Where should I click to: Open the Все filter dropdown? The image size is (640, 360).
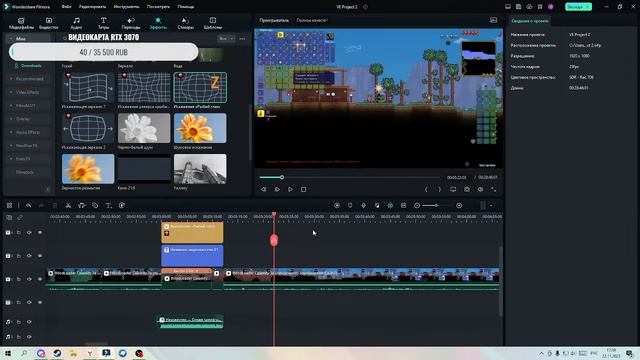[x=226, y=39]
